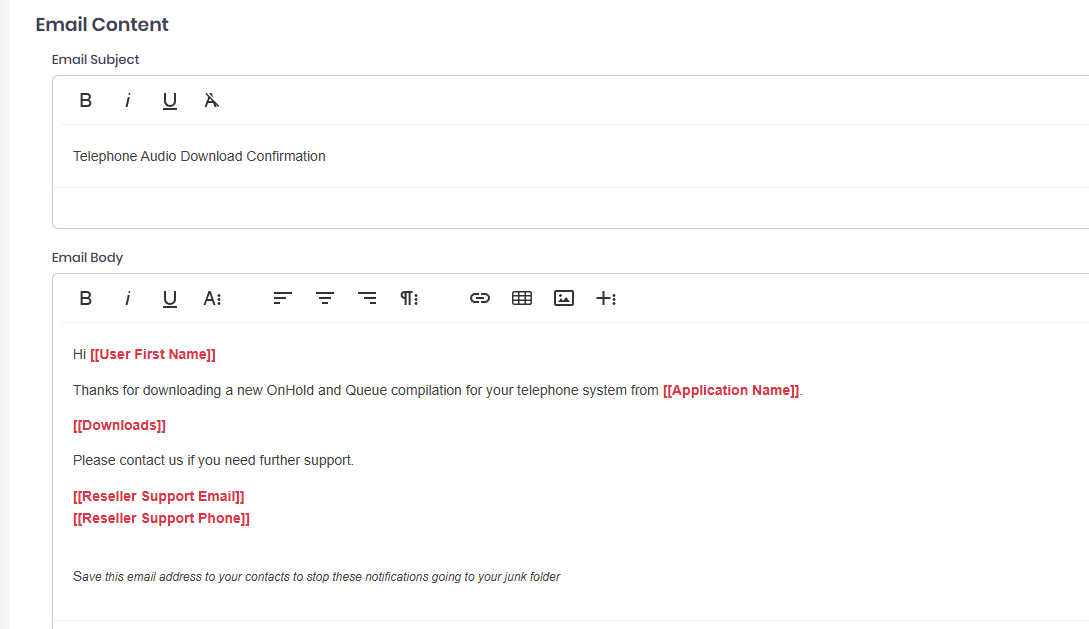Click the [[Downloads]] placeholder in body

[119, 426]
